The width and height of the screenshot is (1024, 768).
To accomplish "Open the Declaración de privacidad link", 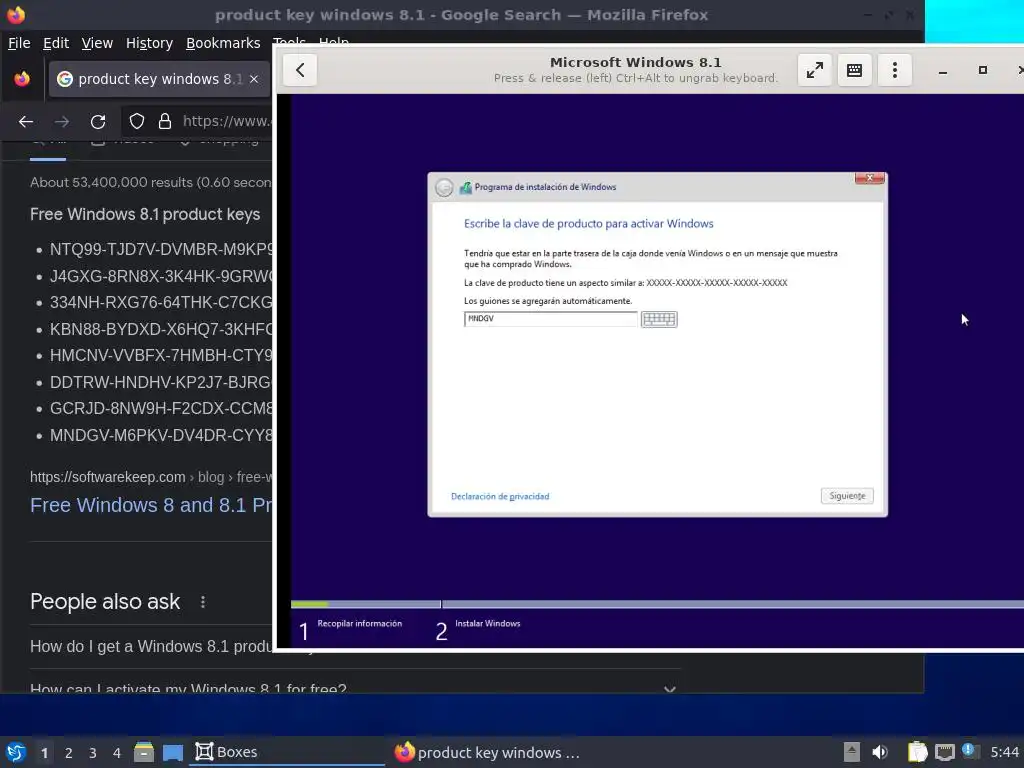I will [x=500, y=496].
